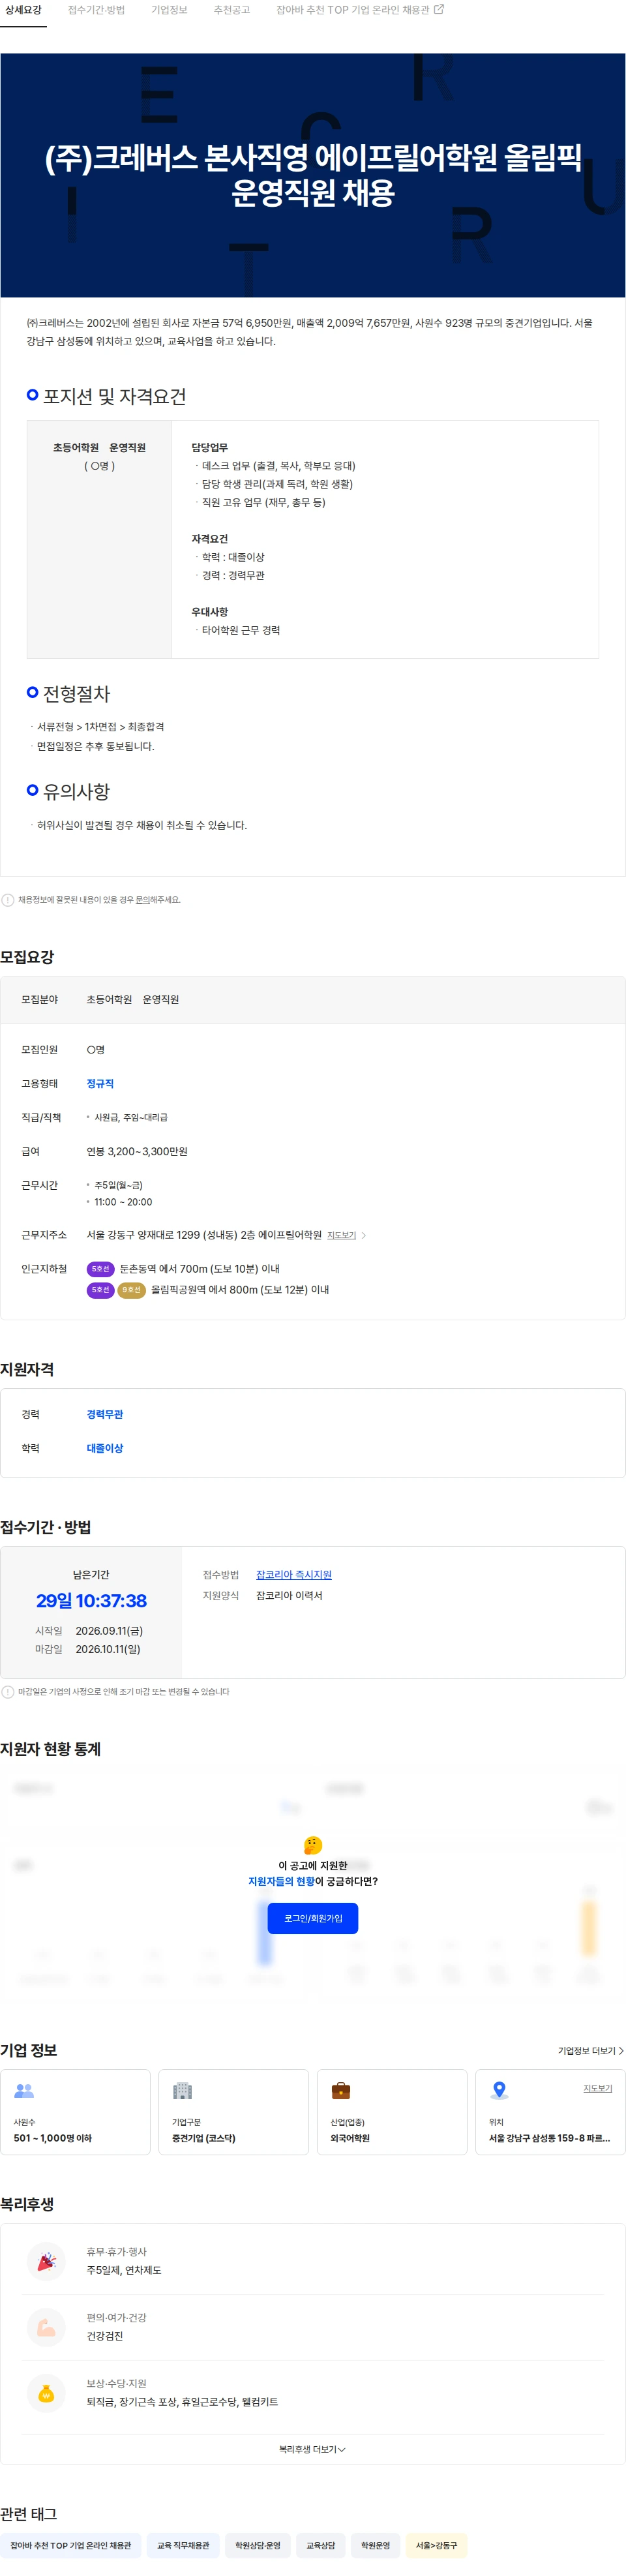Click the 보상·수당·지원 money bag icon
Screen dimensions: 626x2576
(x=46, y=2393)
